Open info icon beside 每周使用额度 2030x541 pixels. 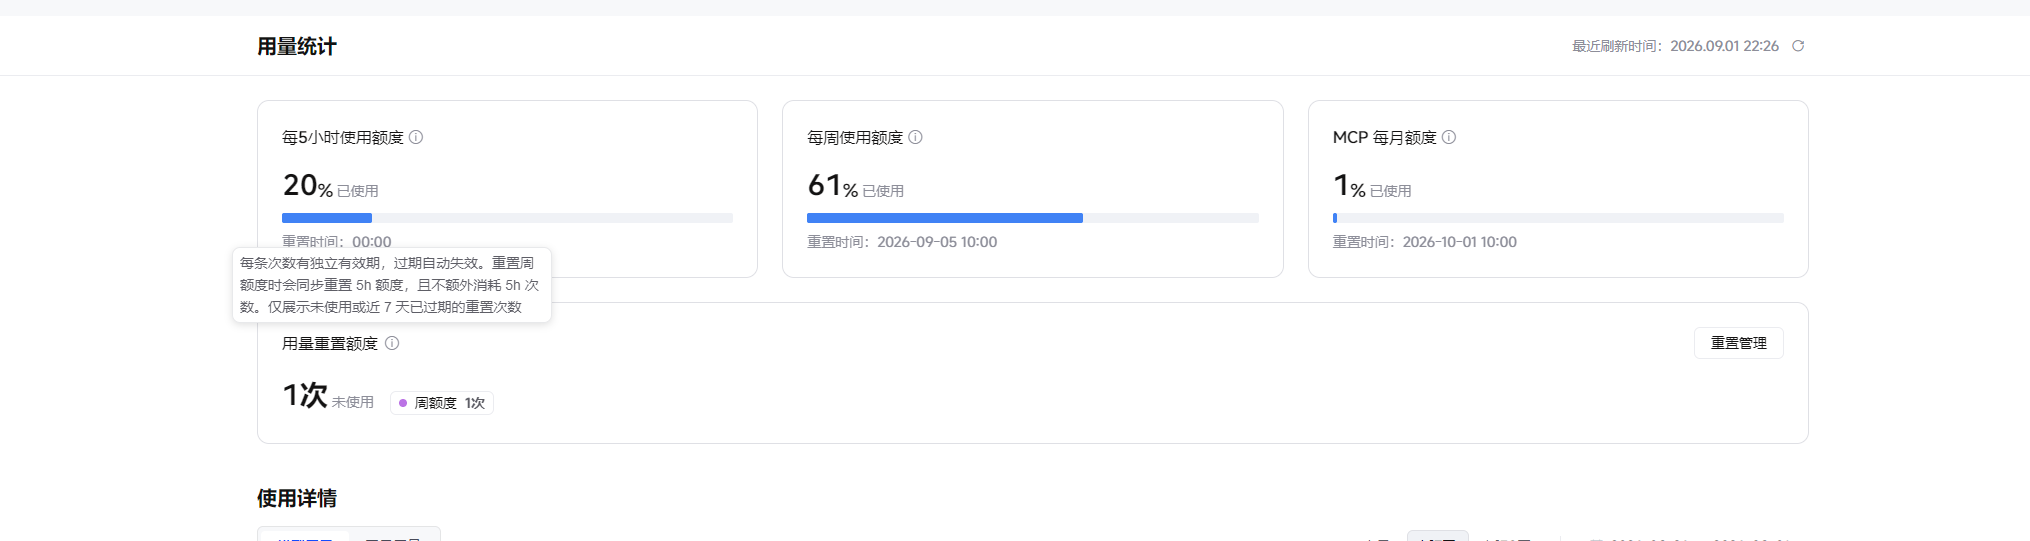(x=915, y=137)
